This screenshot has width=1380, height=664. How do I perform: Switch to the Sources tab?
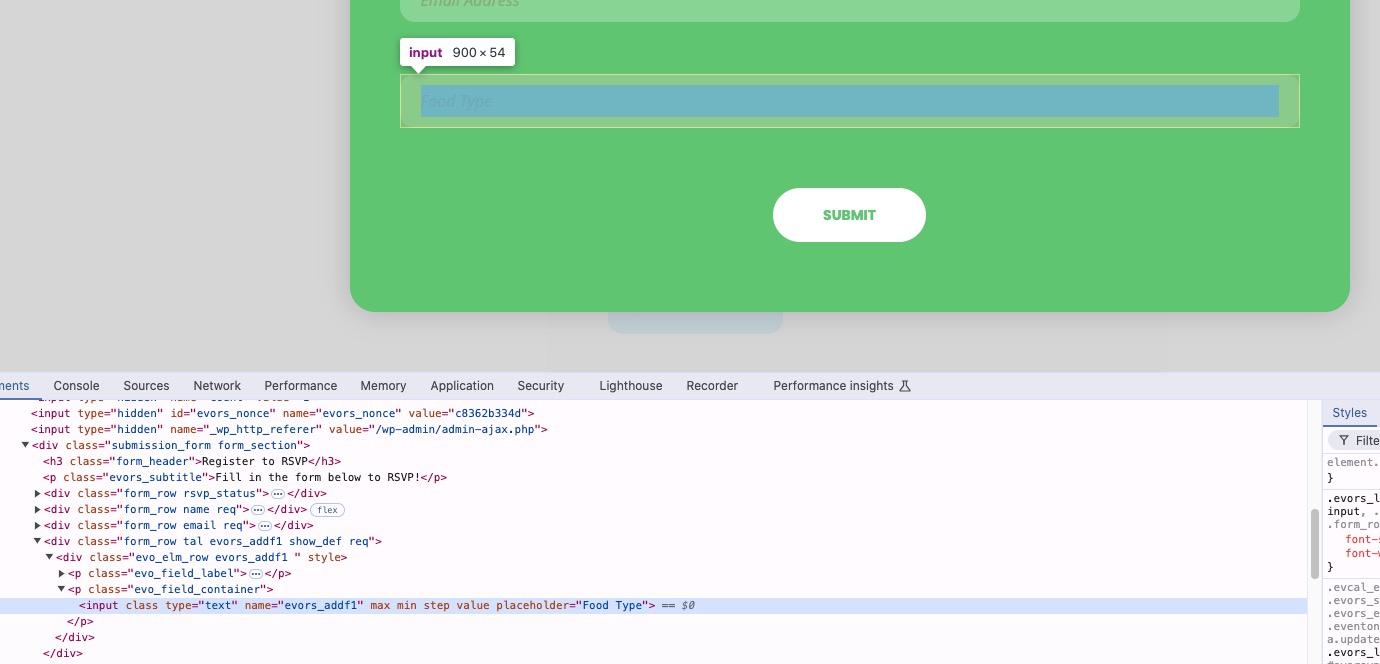click(x=146, y=386)
